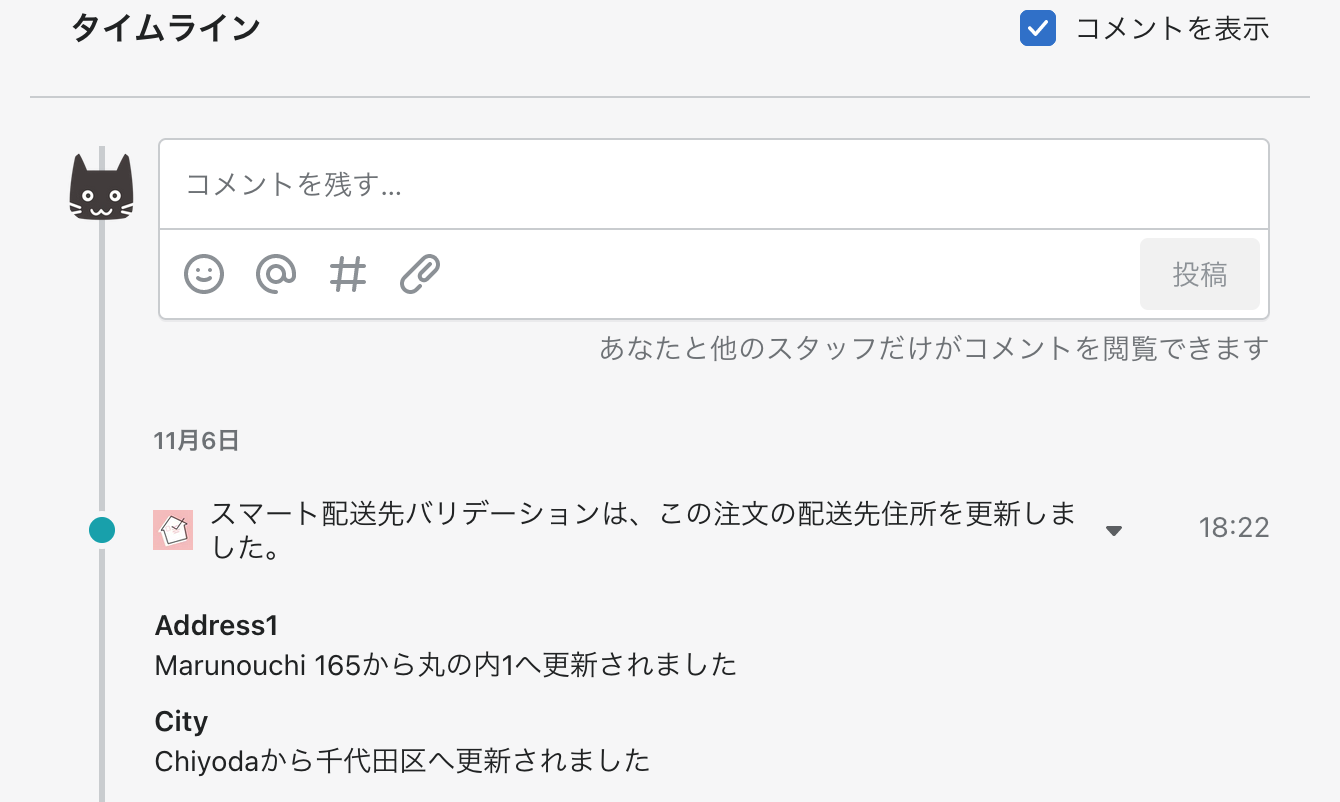Click the pink address validation app icon

point(173,529)
